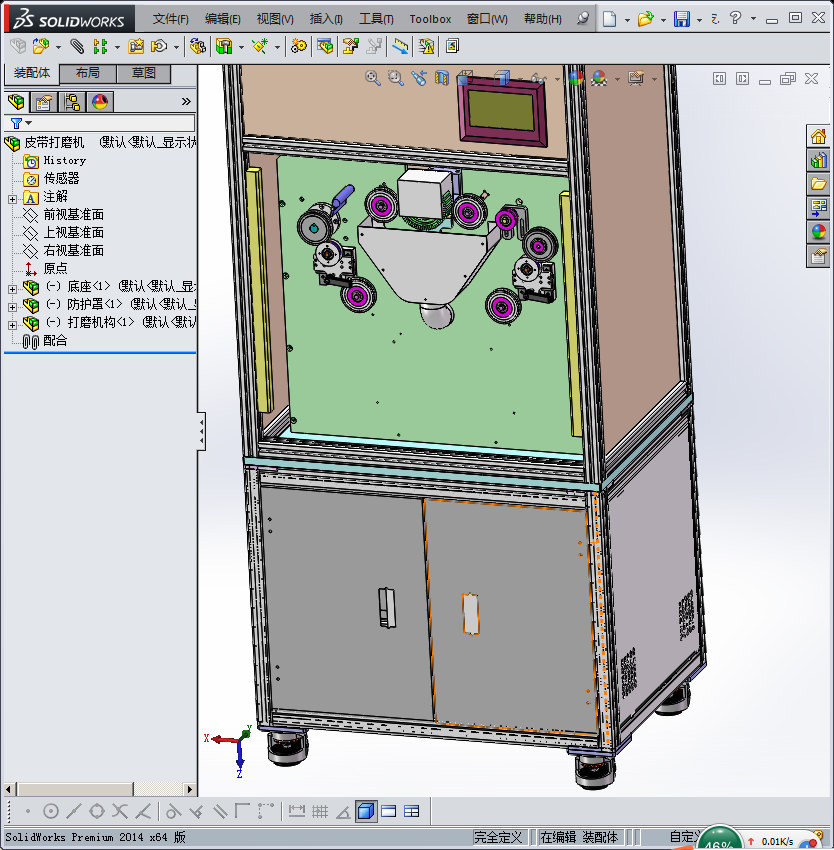
Task: Open the 工具(T) menu
Action: click(x=376, y=19)
